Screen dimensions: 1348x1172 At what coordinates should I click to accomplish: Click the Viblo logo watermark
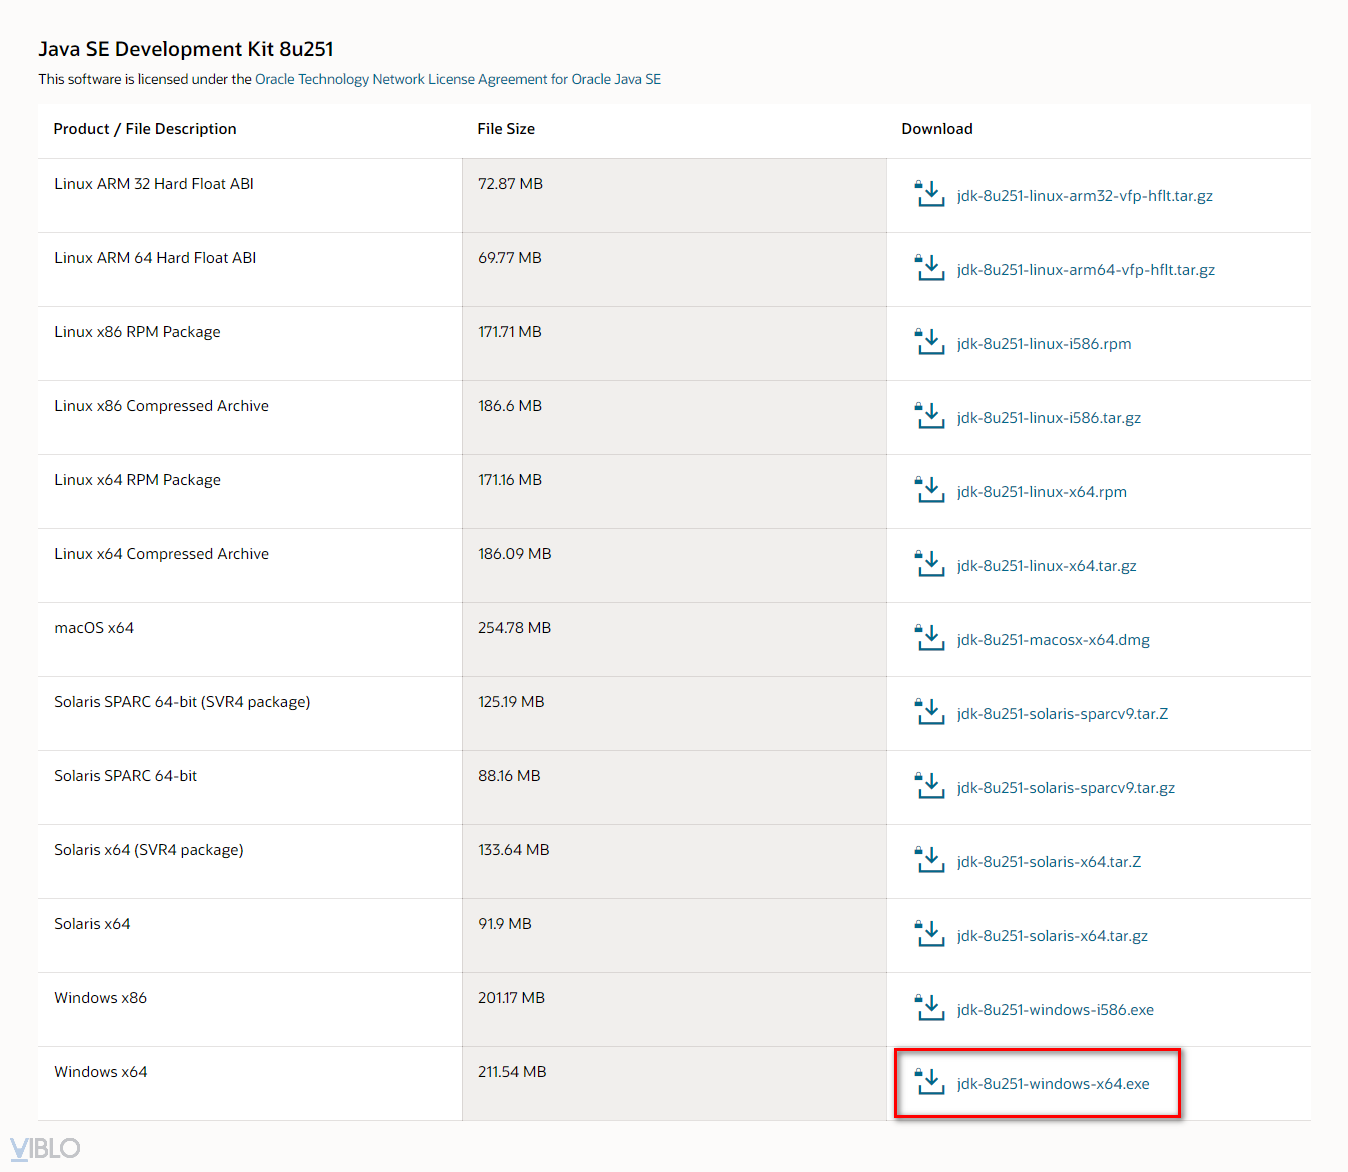(x=45, y=1148)
